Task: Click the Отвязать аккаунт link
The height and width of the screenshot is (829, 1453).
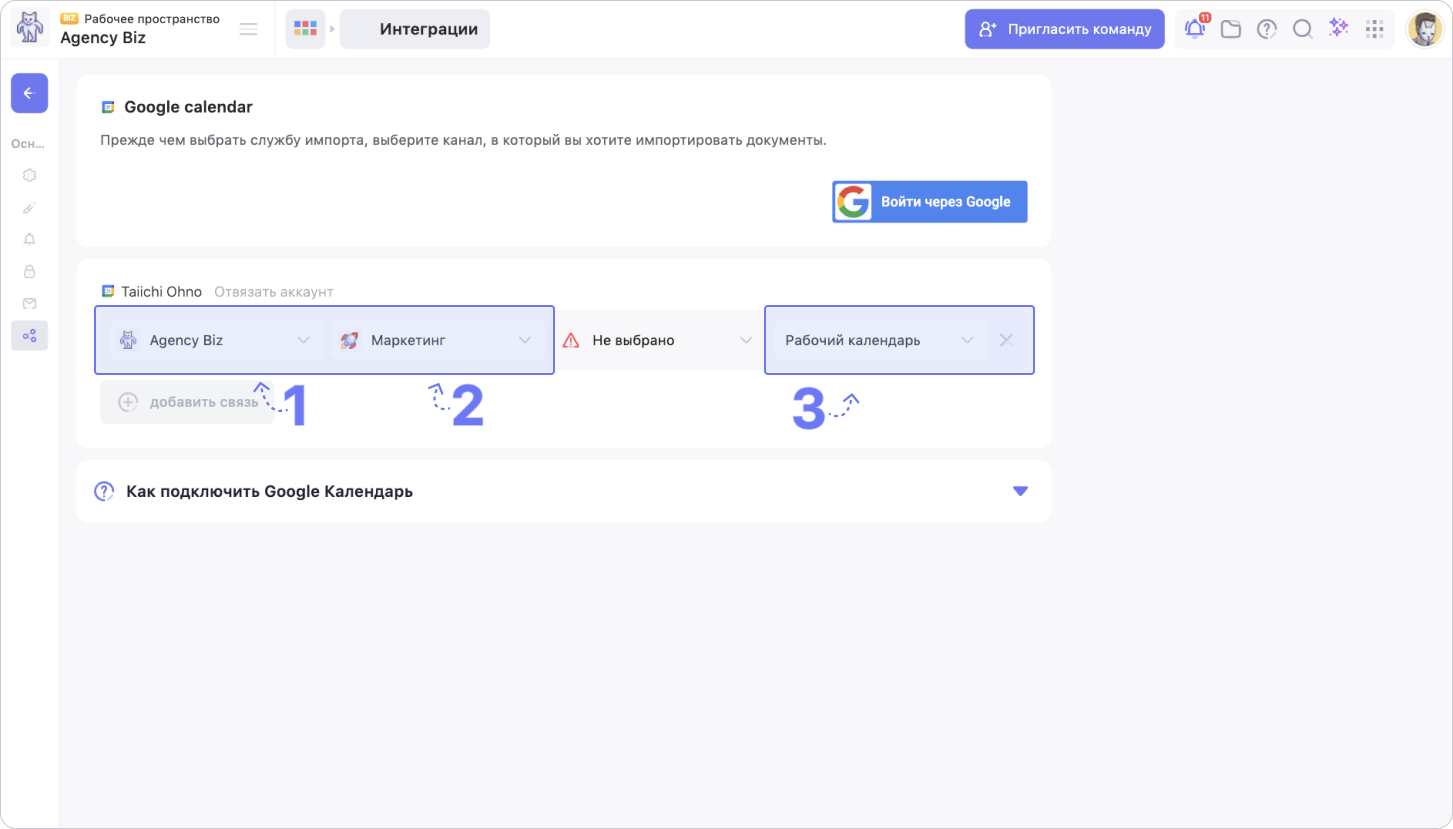Action: click(274, 292)
